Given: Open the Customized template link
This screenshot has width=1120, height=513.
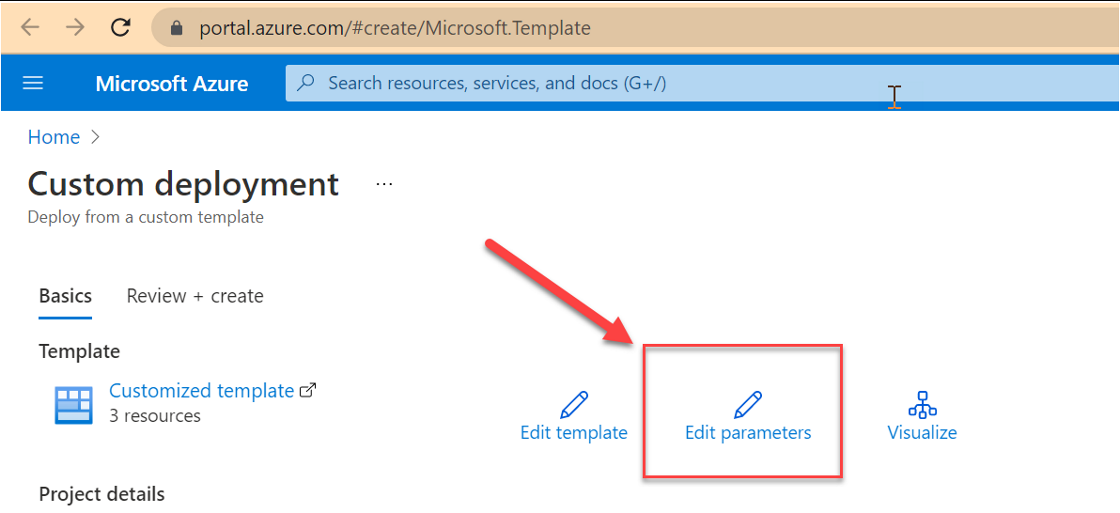Looking at the screenshot, I should coord(201,391).
